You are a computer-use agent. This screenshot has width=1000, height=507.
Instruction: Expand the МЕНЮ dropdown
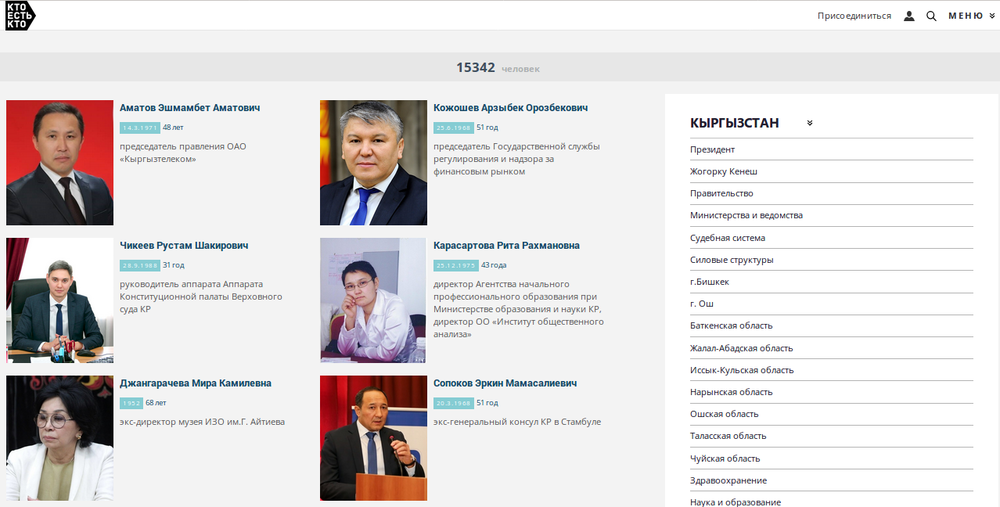[x=971, y=16]
